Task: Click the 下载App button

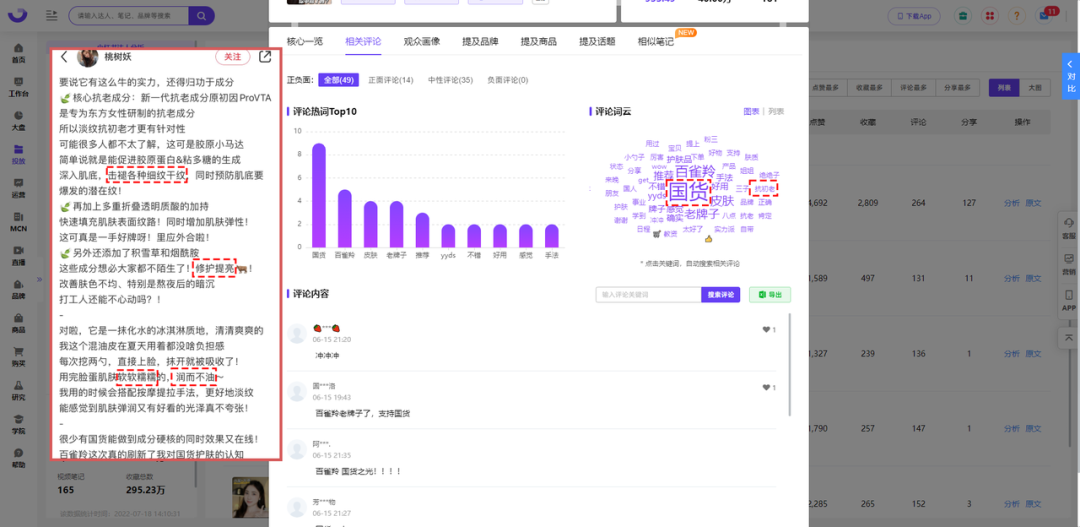Action: [x=913, y=15]
